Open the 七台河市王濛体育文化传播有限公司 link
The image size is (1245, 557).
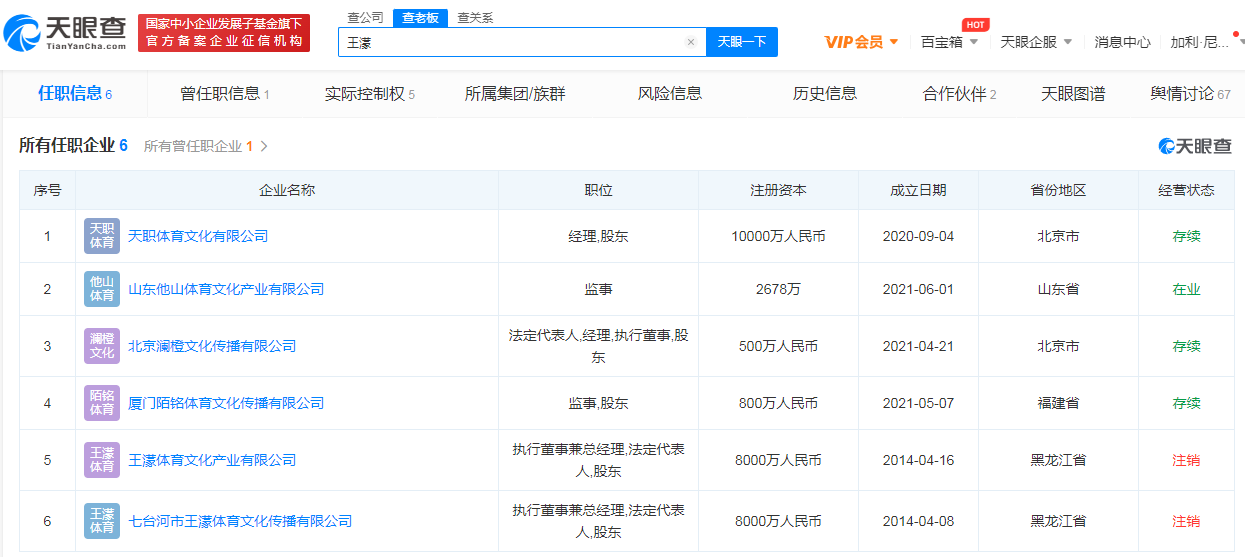pos(240,521)
